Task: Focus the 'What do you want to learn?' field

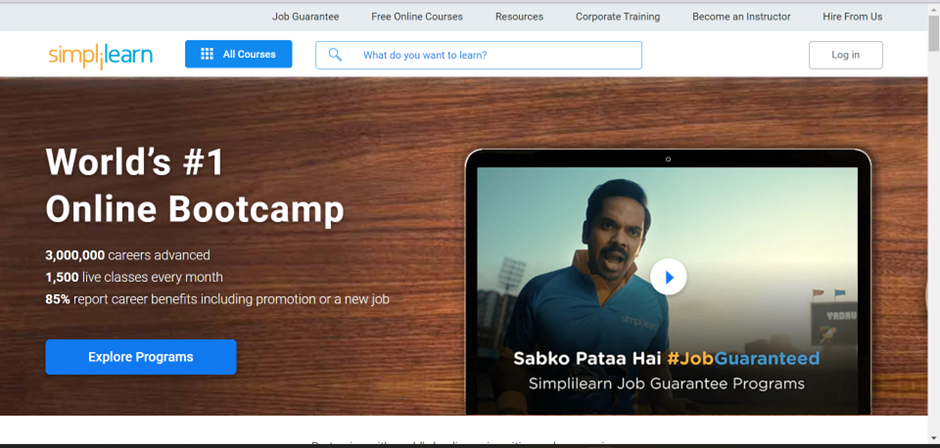Action: [x=478, y=55]
